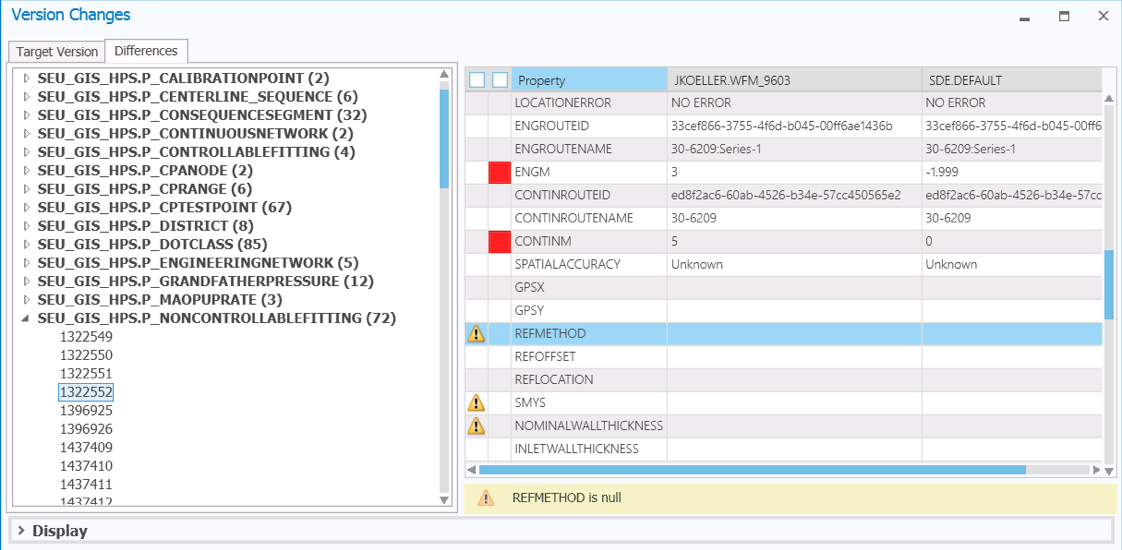This screenshot has height=550, width=1122.
Task: Expand SEU_GIS_HPS.P_ENGINEERINGNETWORK node
Action: click(x=27, y=263)
